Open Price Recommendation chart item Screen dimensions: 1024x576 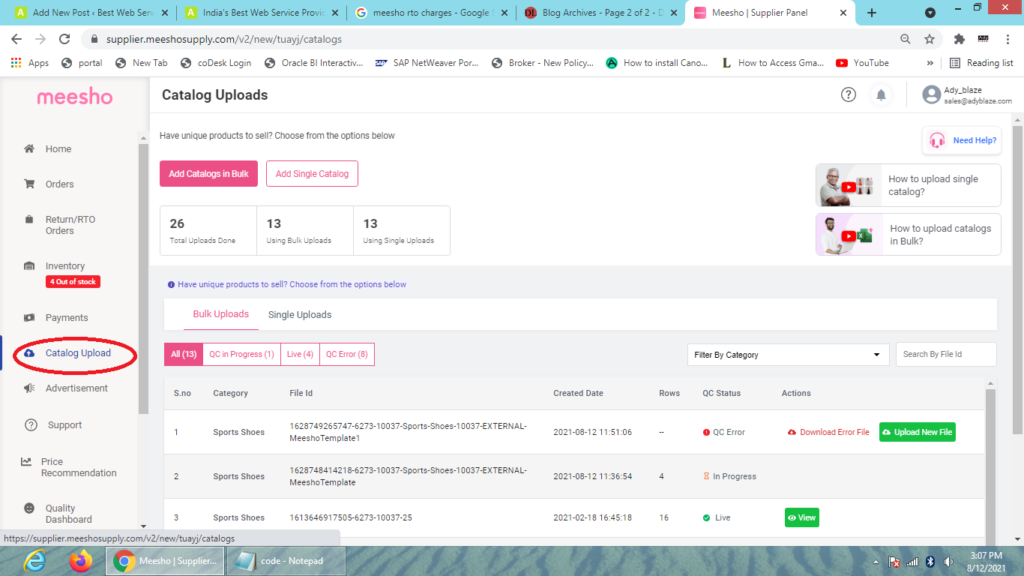[78, 467]
